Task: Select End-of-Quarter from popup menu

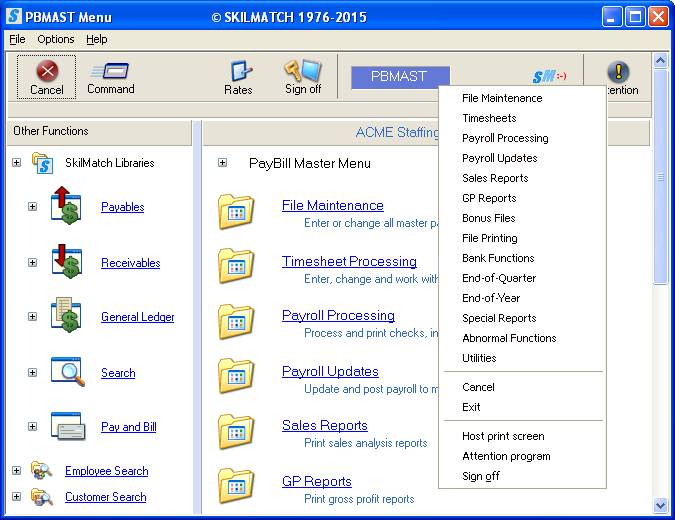Action: tap(522, 278)
